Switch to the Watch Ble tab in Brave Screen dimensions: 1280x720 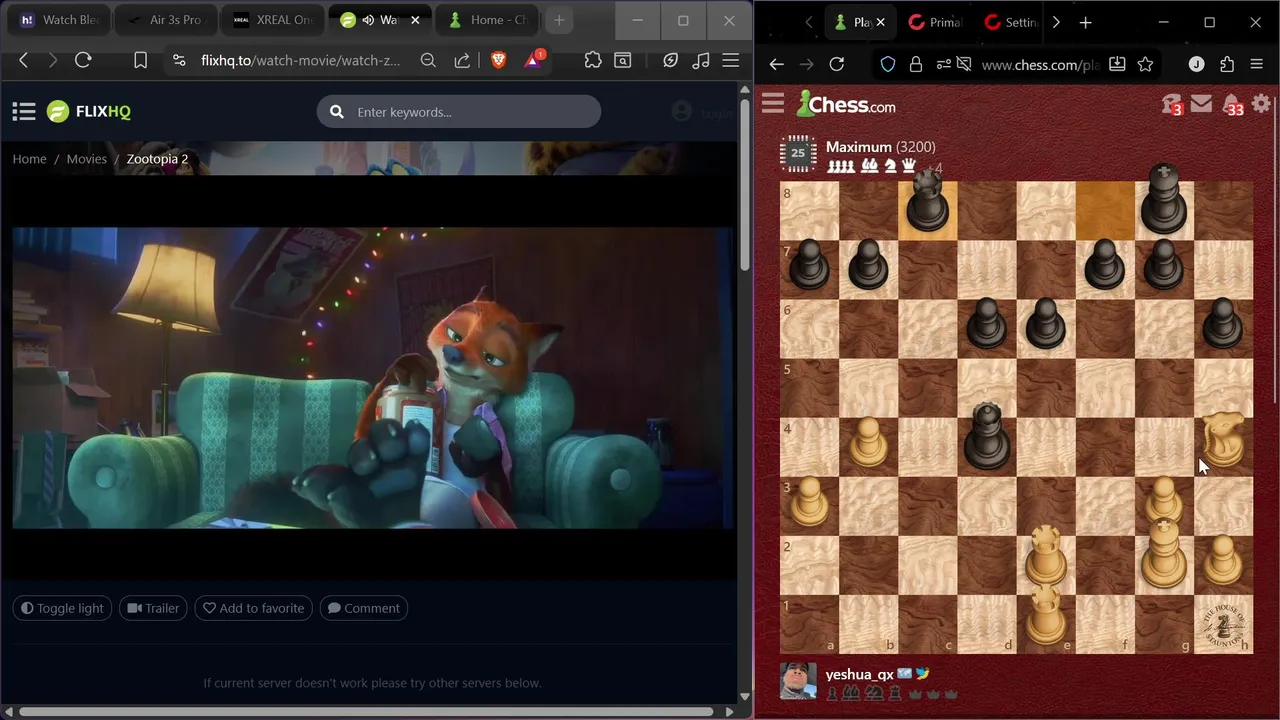[58, 20]
